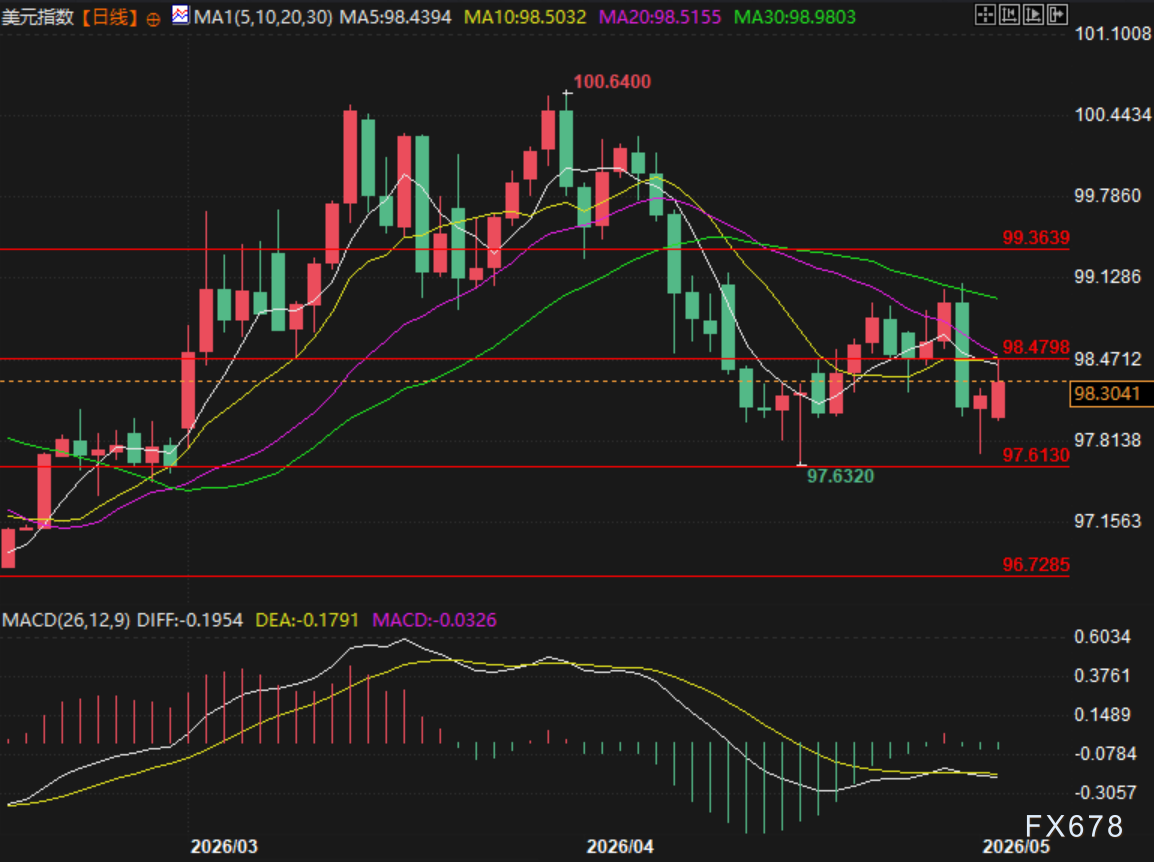Viewport: 1154px width, 862px height.
Task: Click the 99.1286 price axis value
Action: point(1108,277)
